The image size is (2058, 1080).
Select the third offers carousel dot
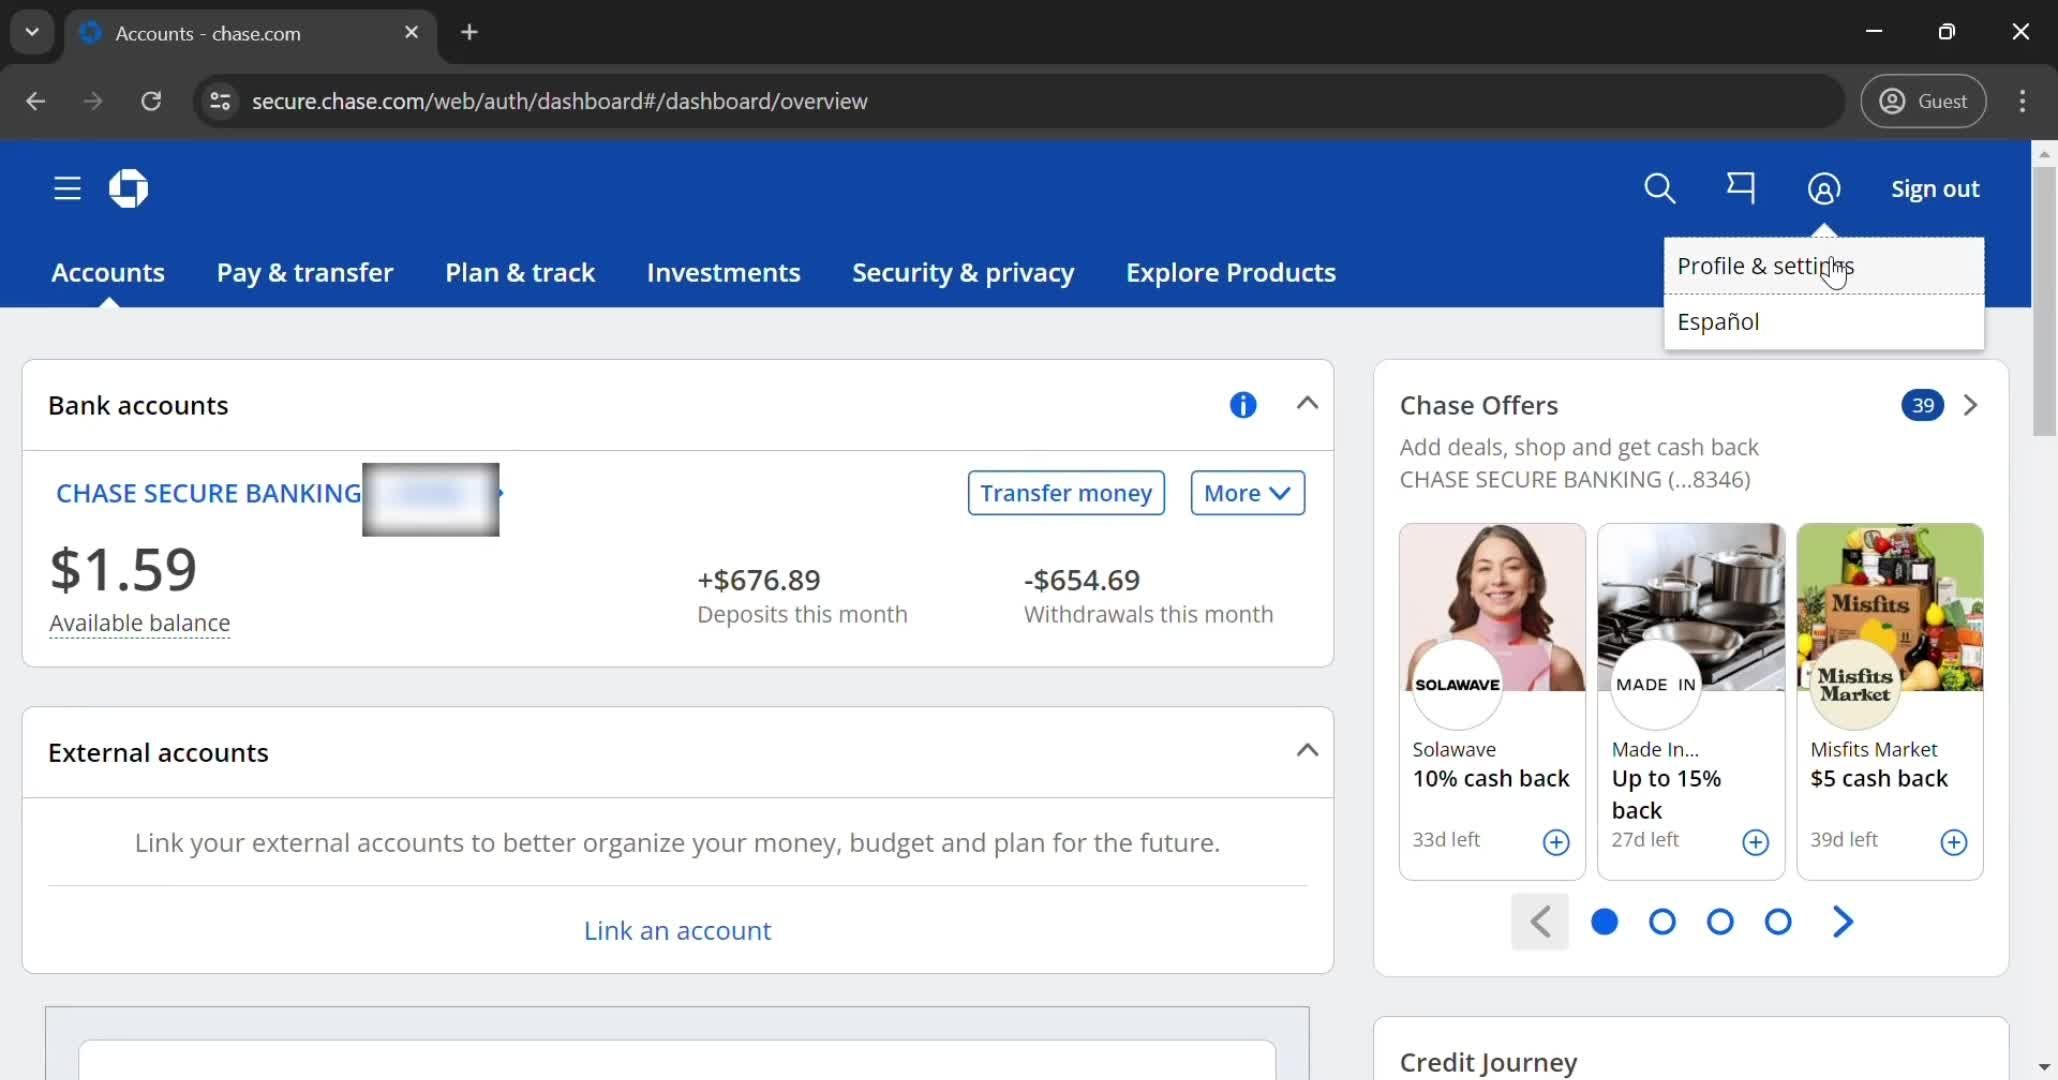(x=1720, y=921)
